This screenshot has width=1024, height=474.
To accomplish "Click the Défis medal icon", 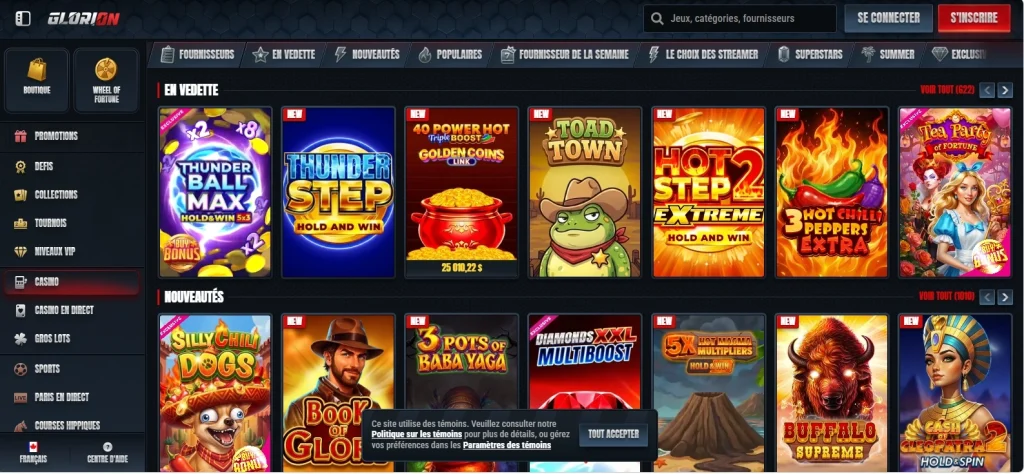I will click(21, 166).
